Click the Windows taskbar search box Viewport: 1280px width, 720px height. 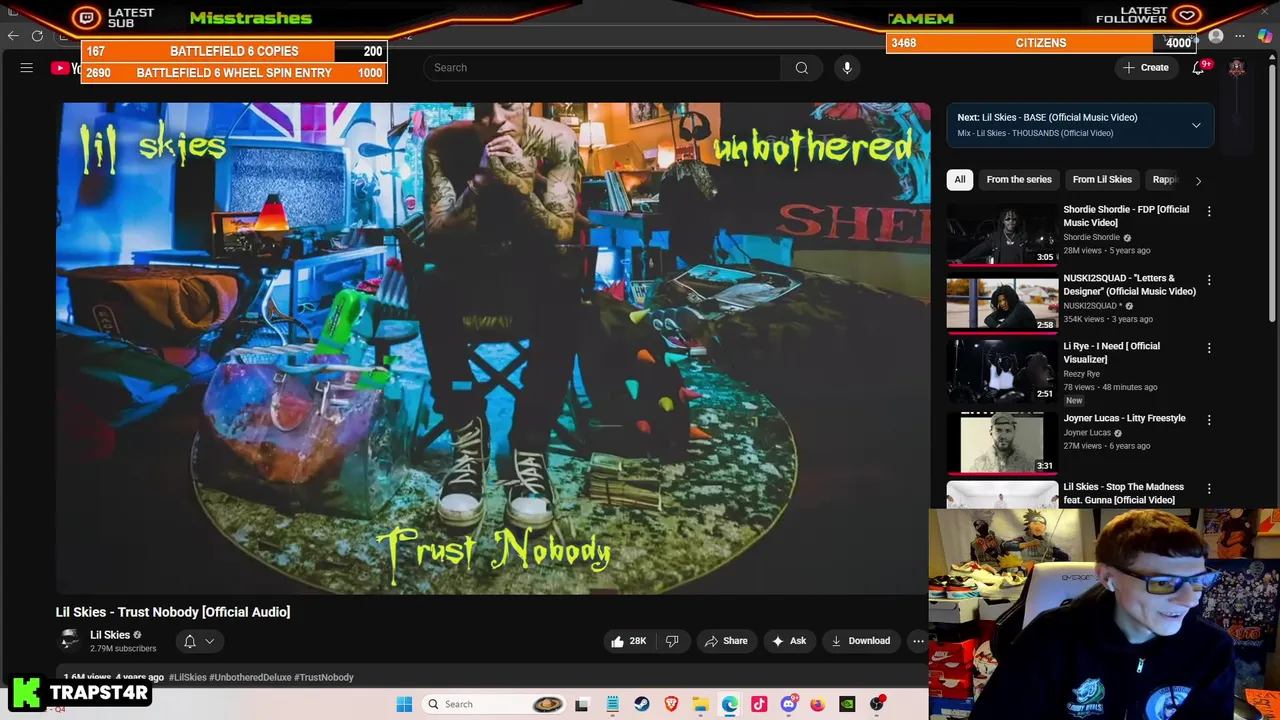click(492, 704)
